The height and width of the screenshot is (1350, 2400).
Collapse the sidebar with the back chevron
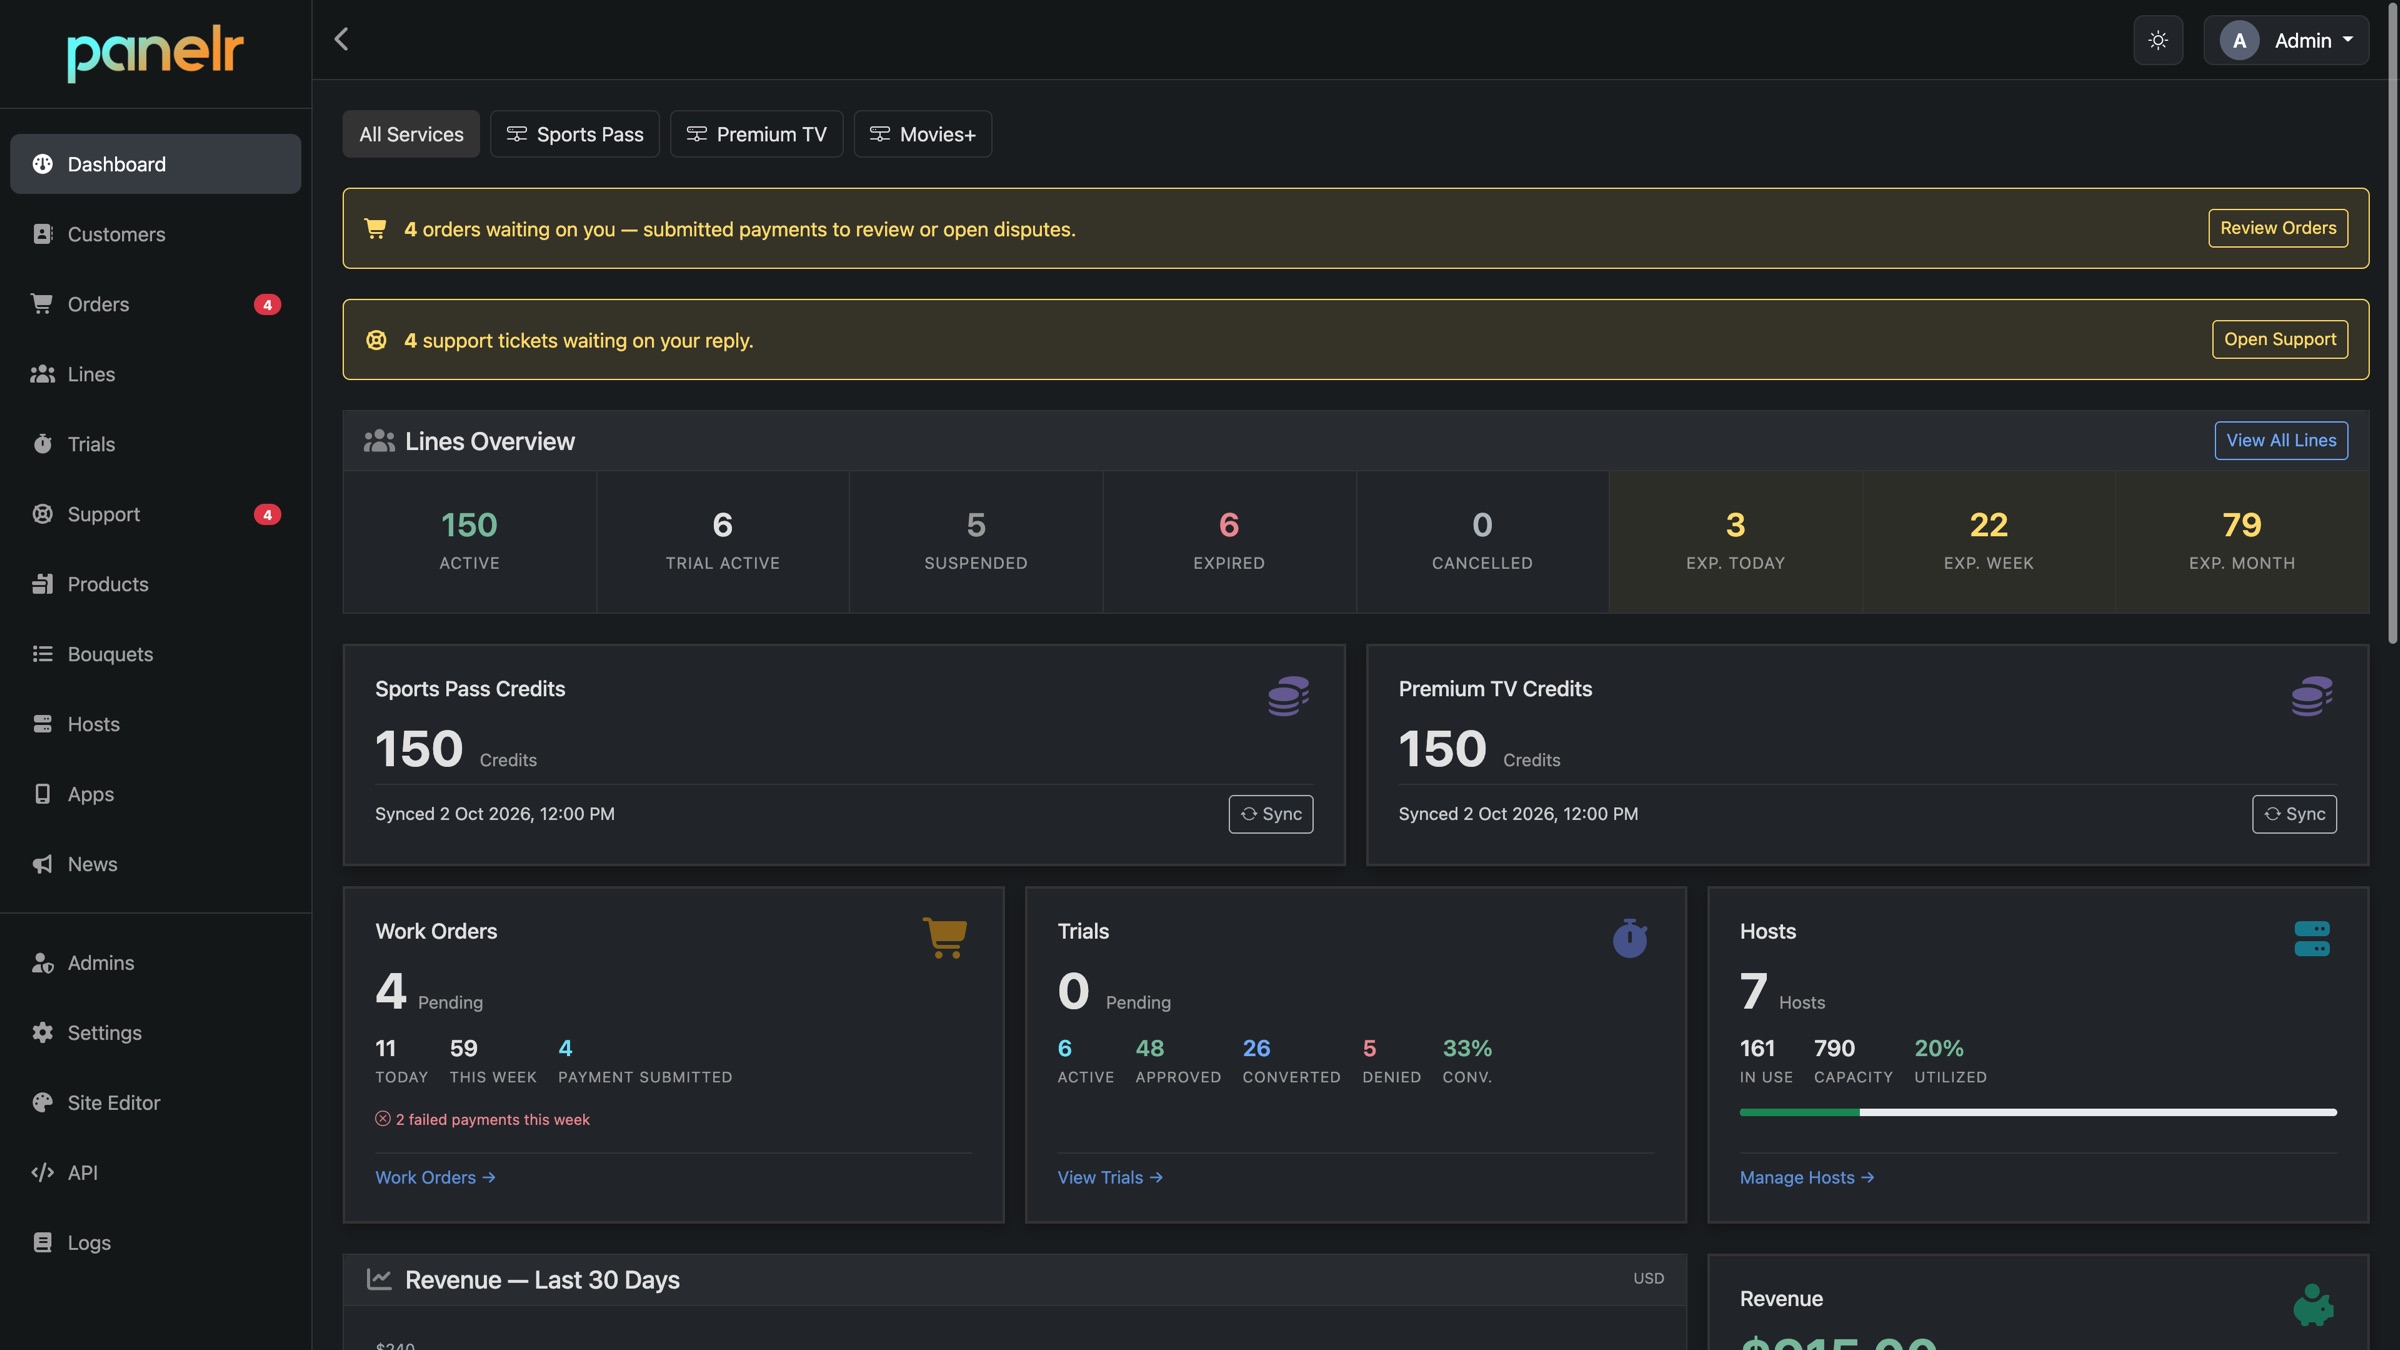tap(341, 39)
